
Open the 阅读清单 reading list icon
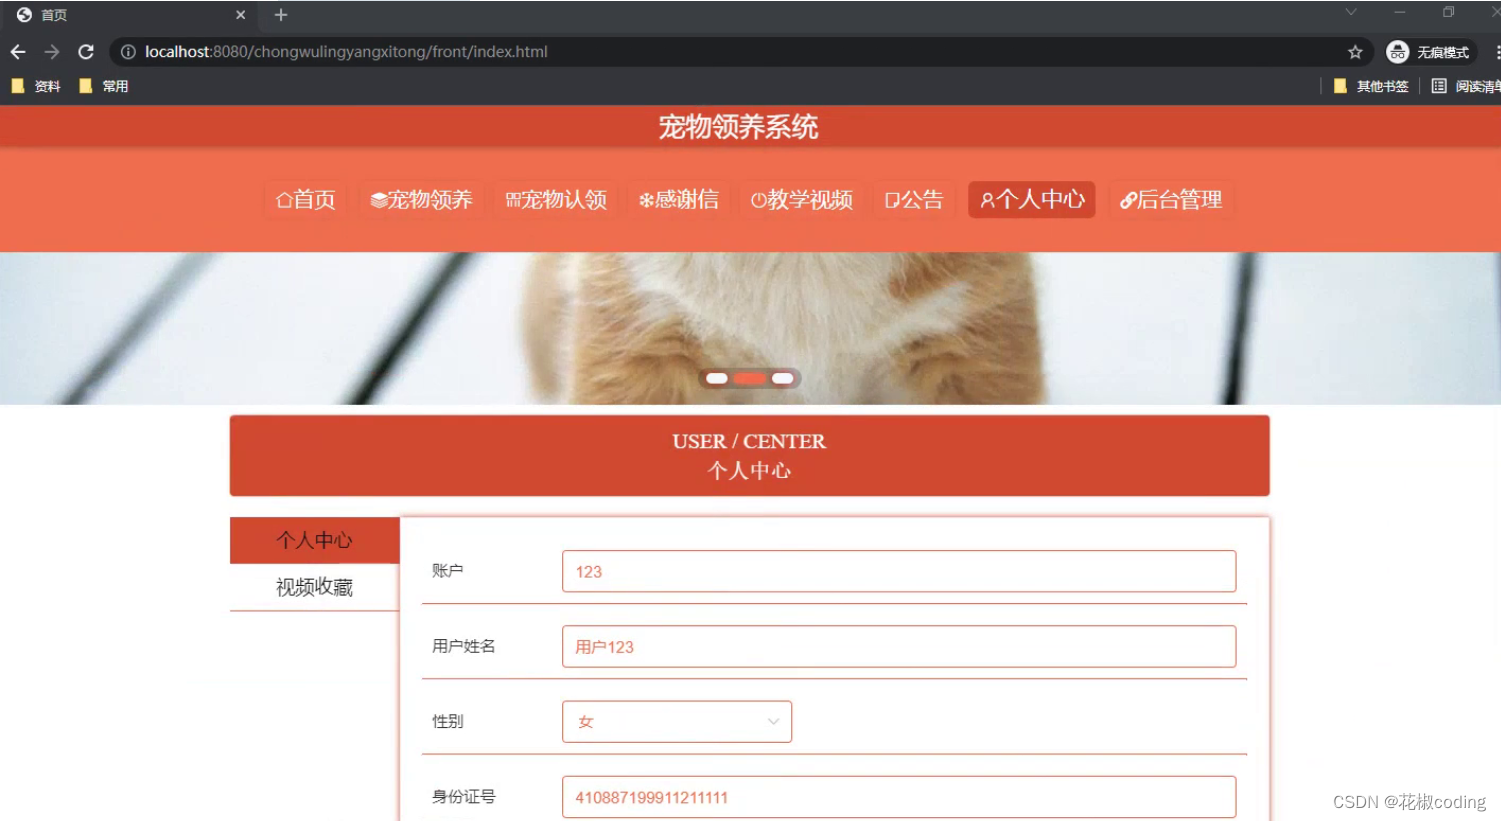[1437, 86]
